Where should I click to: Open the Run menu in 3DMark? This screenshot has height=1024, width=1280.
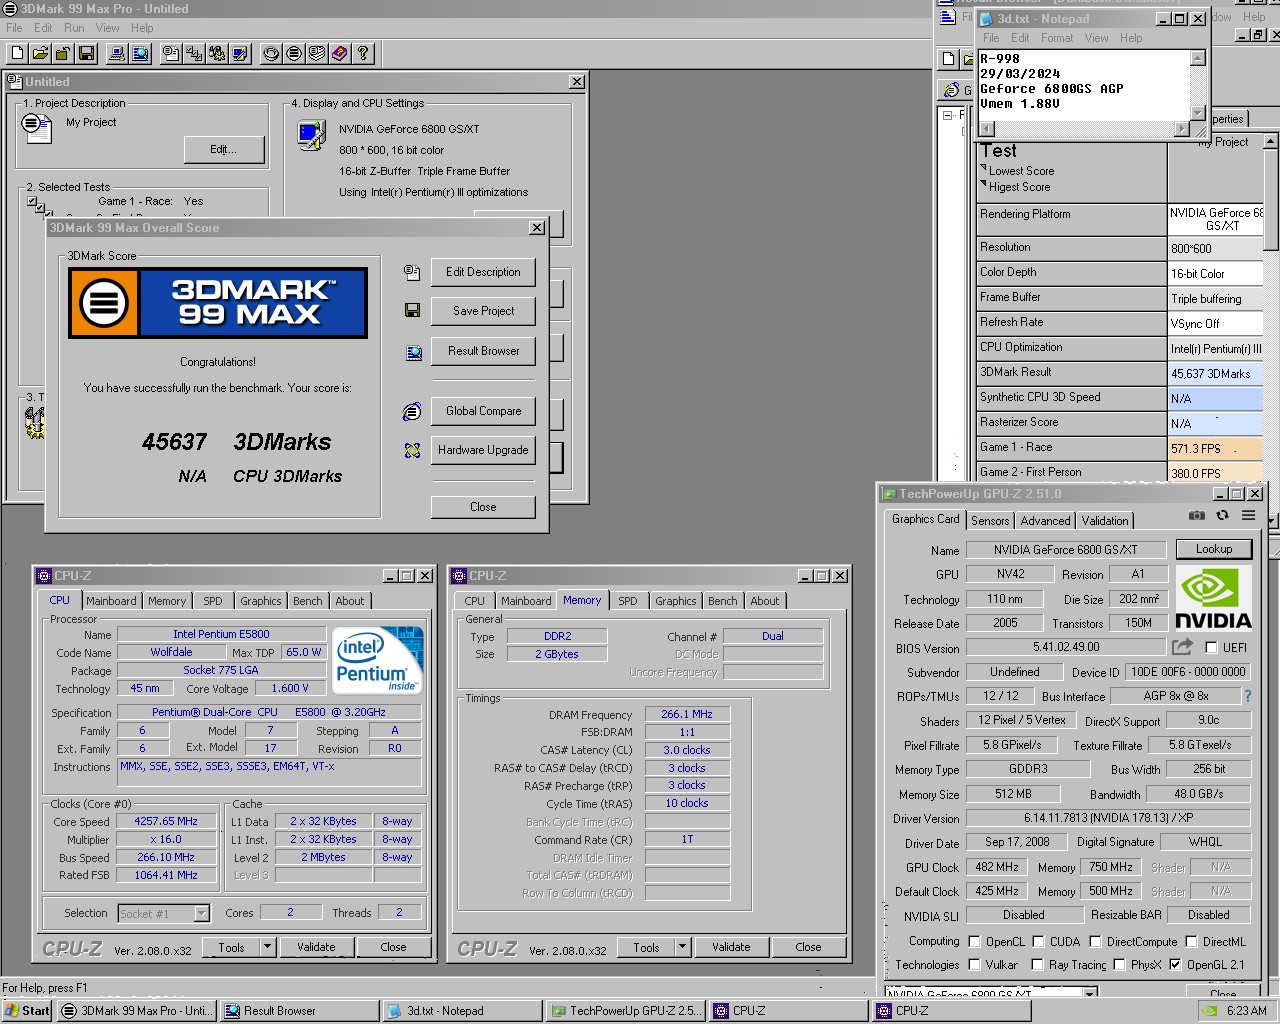74,28
